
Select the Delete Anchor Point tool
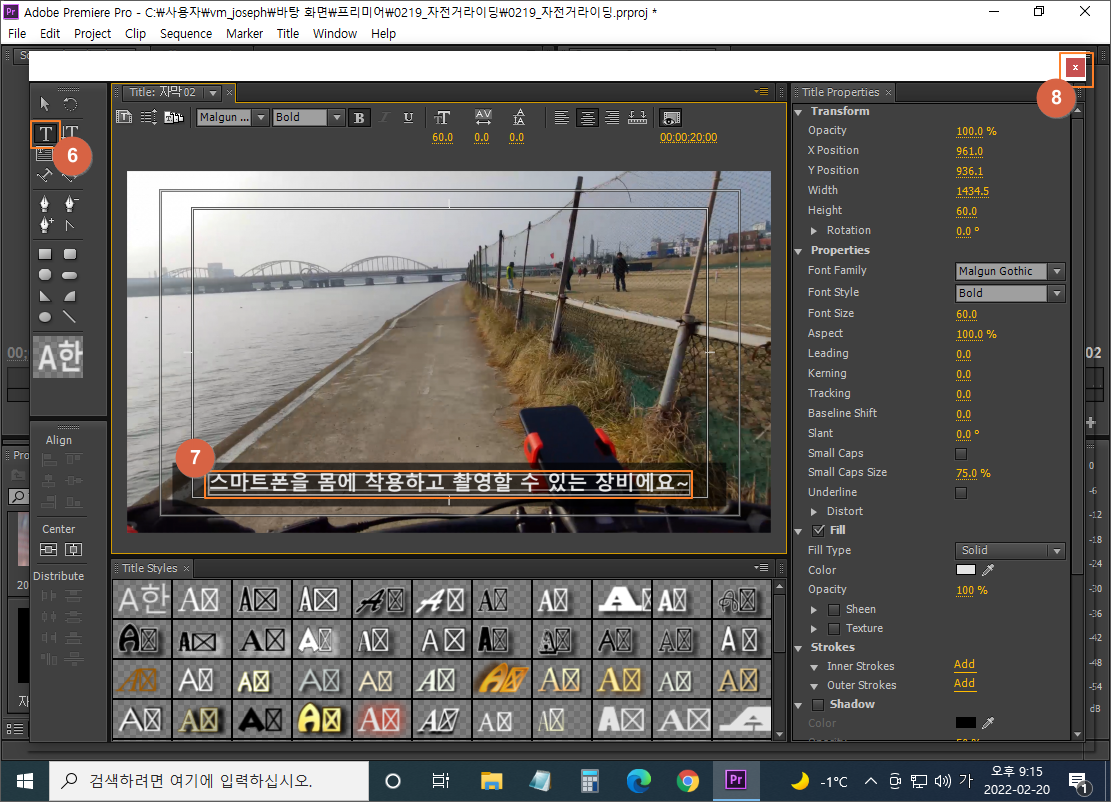pos(70,204)
